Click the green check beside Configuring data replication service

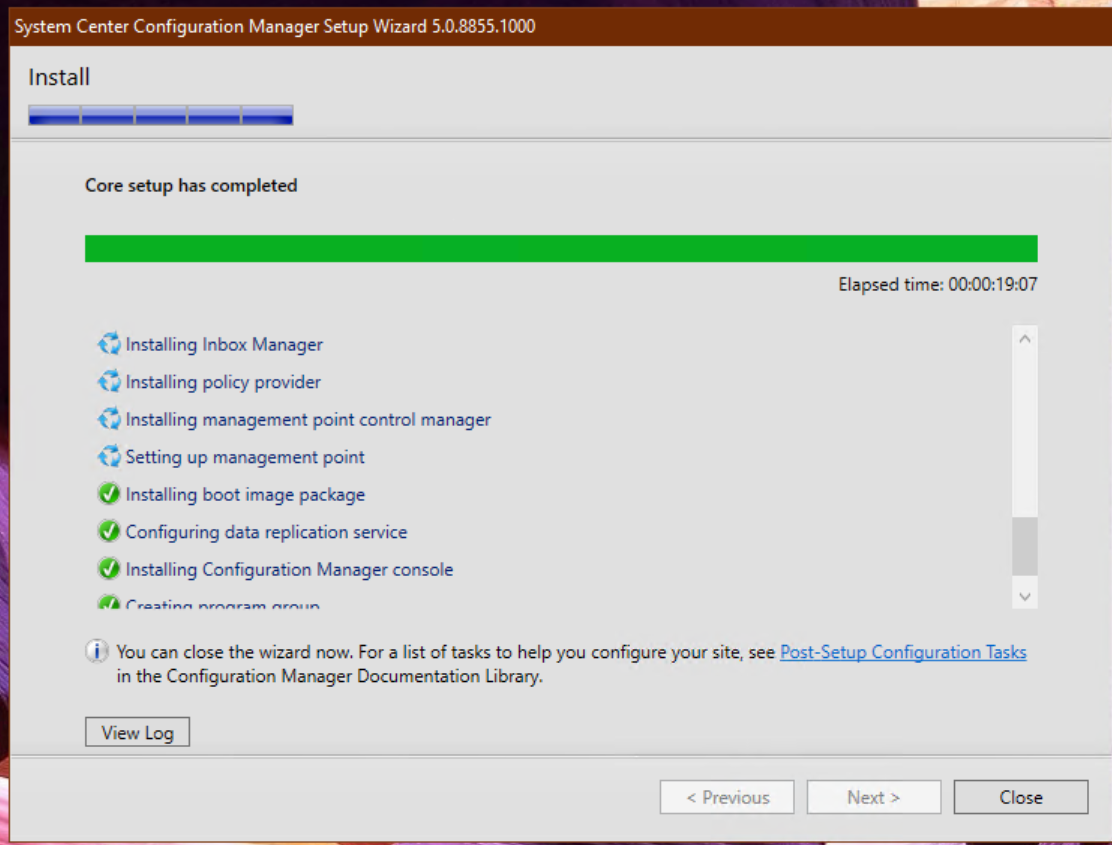(x=109, y=531)
